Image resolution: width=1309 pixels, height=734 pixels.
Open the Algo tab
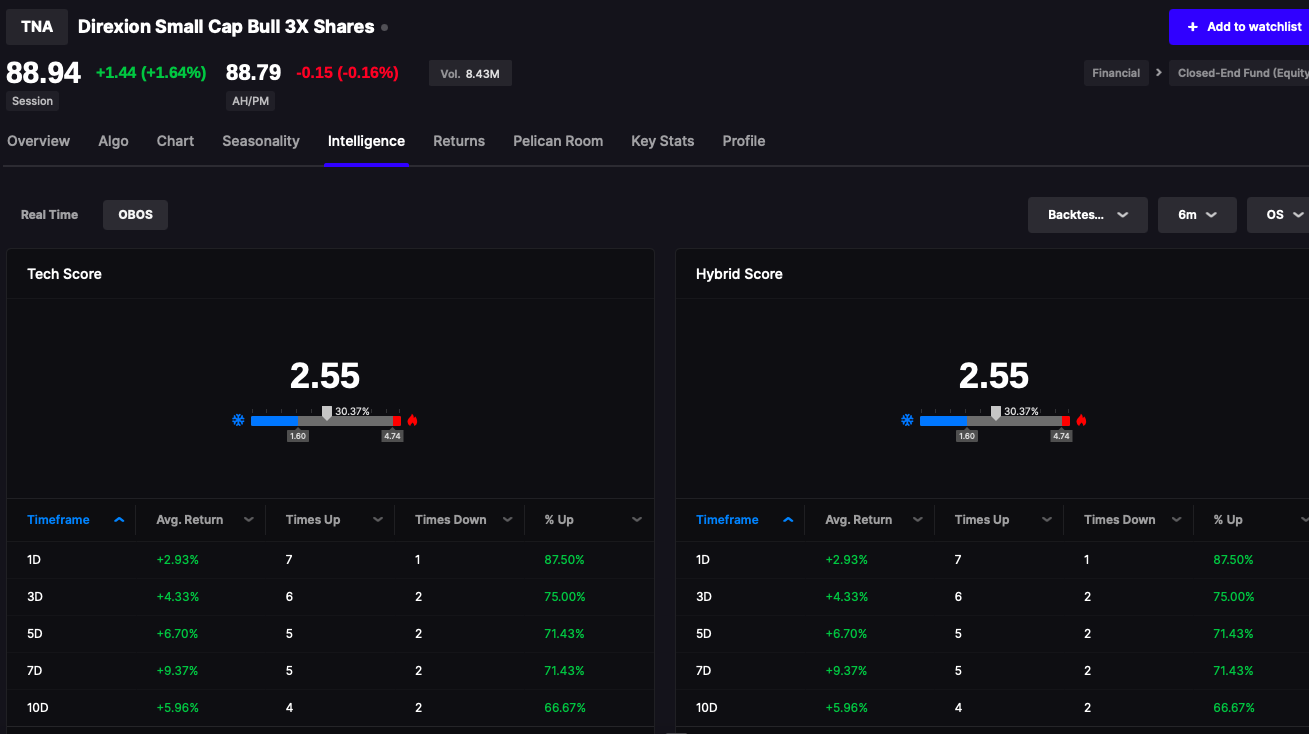point(113,141)
